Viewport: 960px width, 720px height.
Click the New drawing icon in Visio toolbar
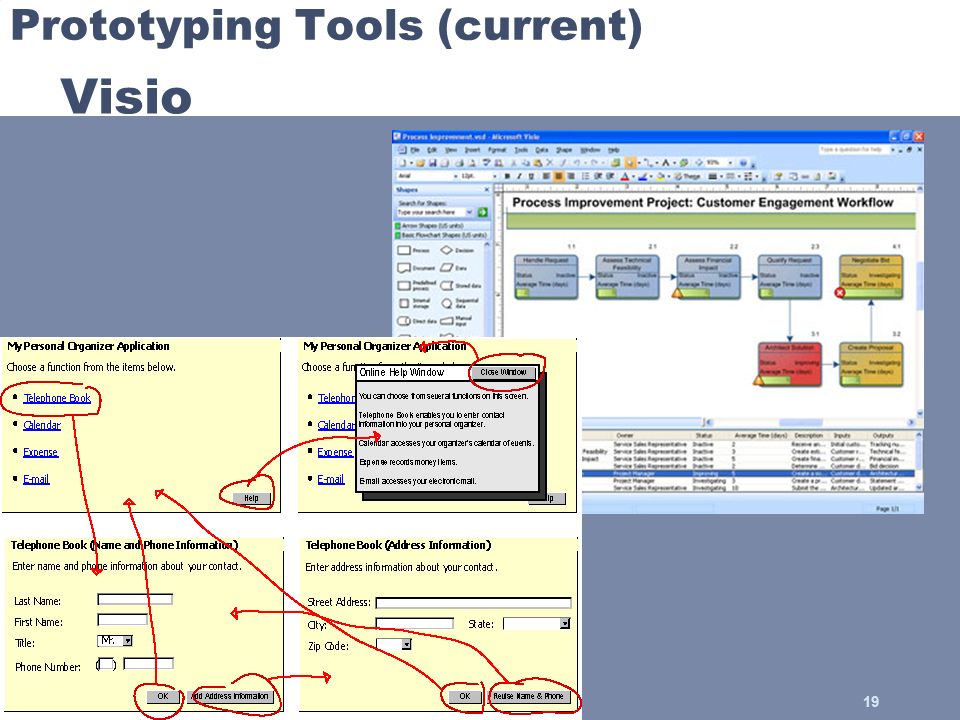(x=402, y=163)
